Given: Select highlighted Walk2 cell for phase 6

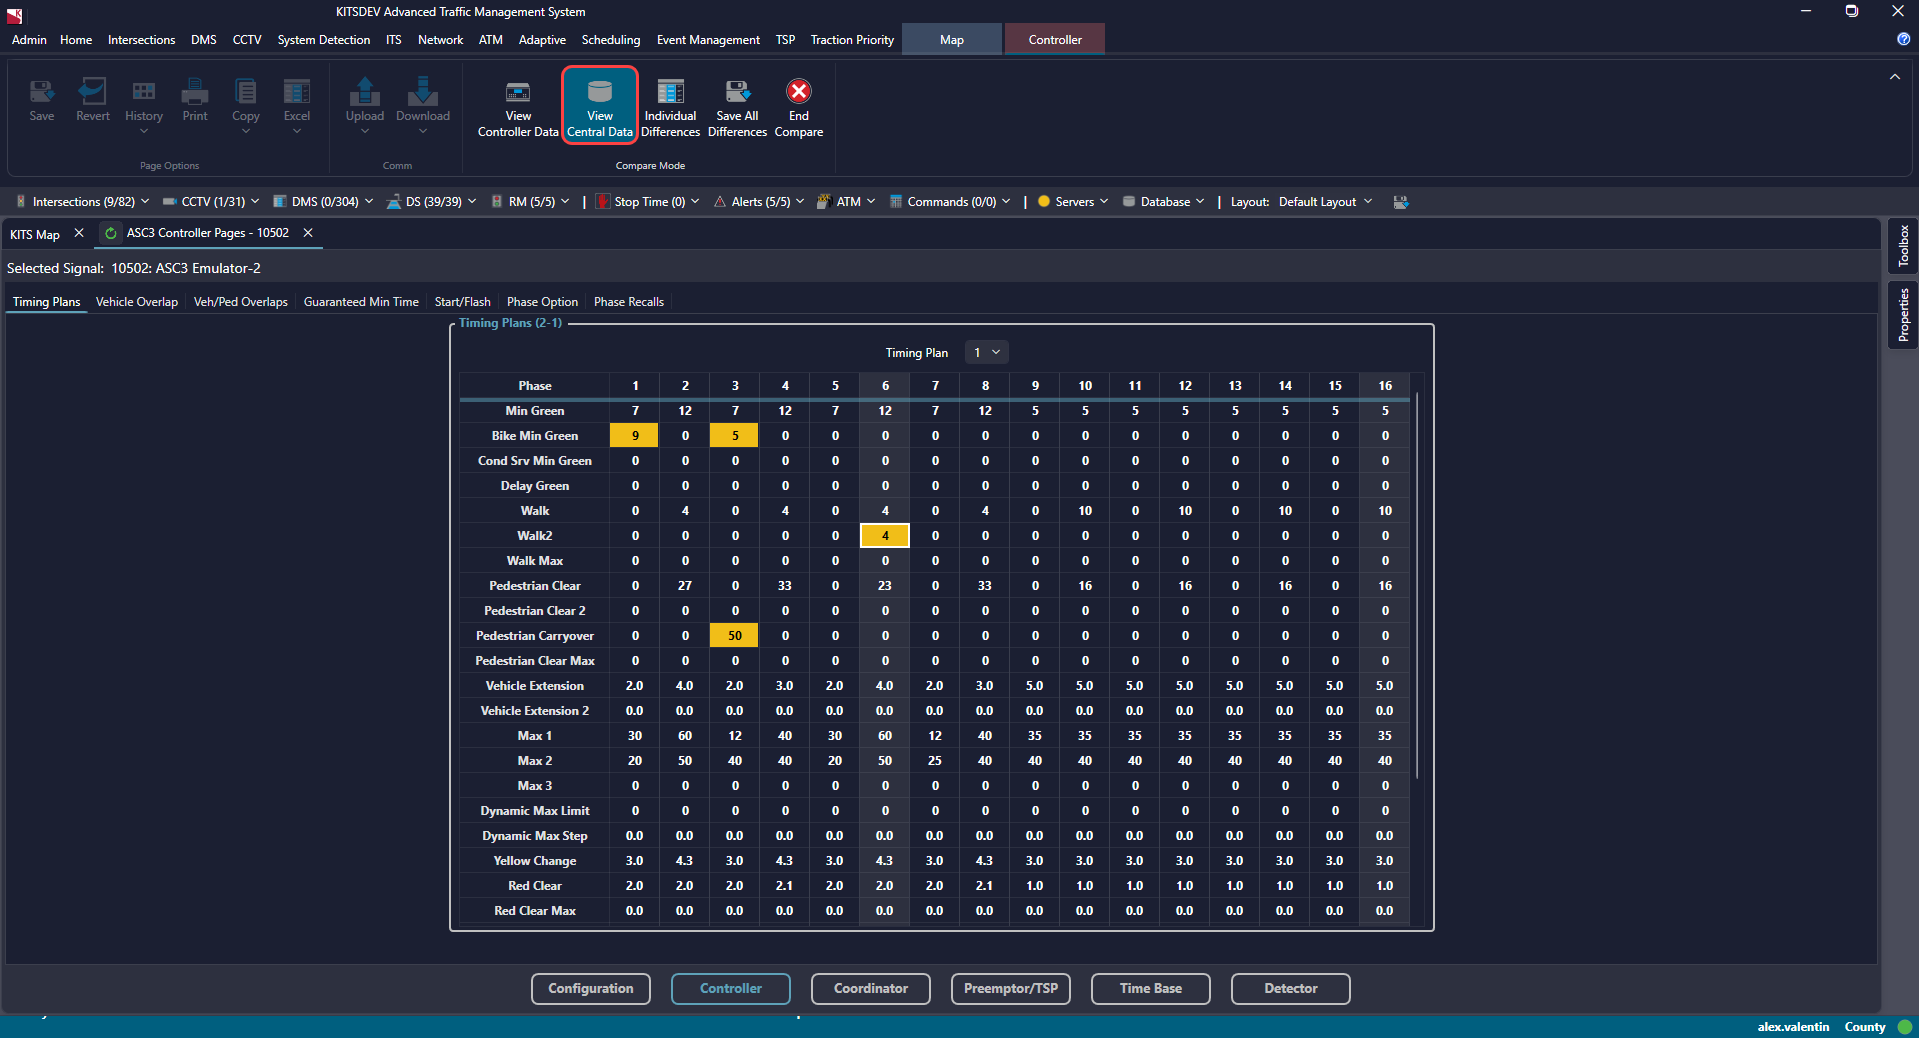Looking at the screenshot, I should click(x=885, y=536).
